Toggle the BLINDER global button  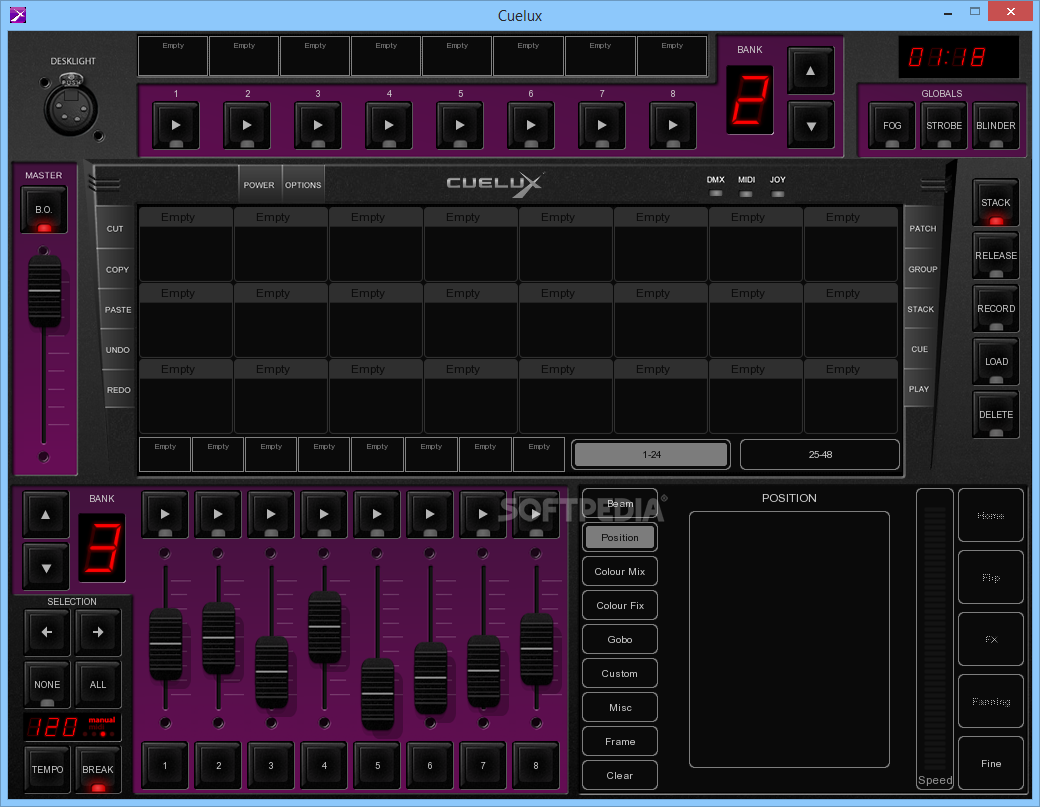[996, 125]
